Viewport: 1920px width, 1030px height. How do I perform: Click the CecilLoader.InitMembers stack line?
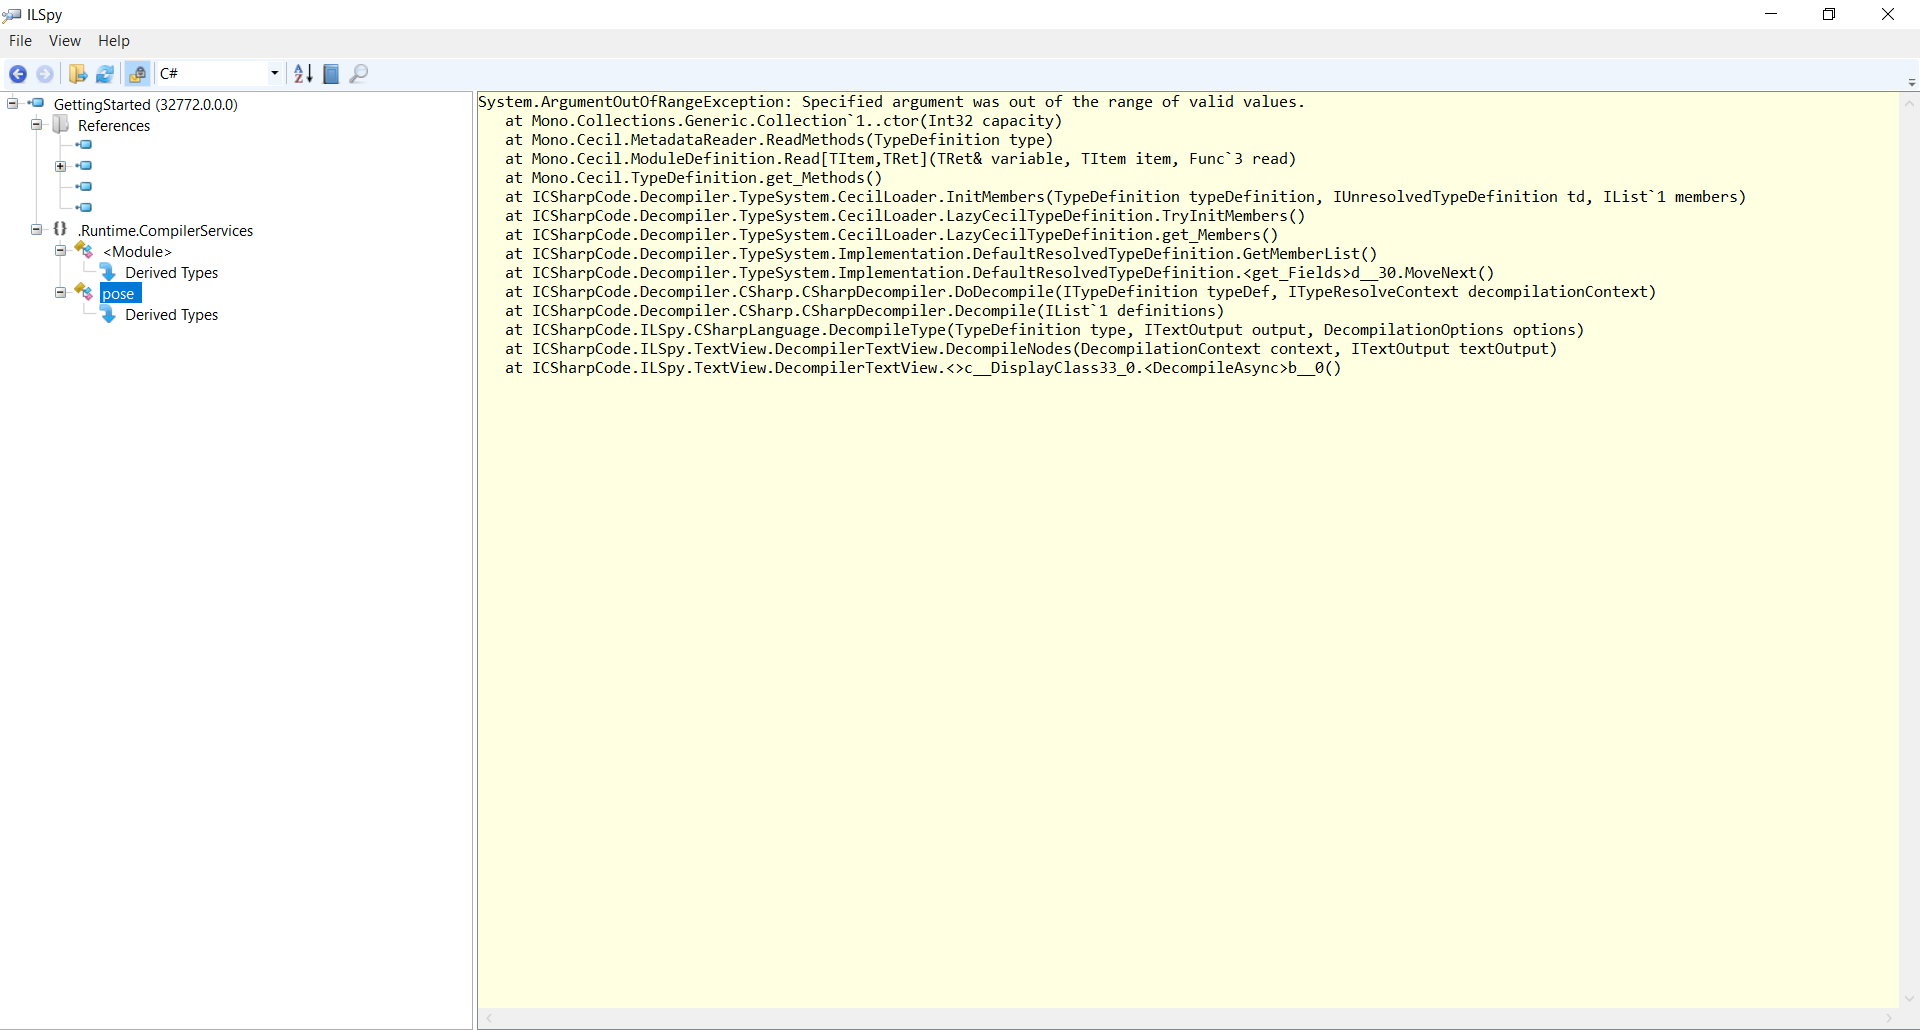click(x=1126, y=197)
